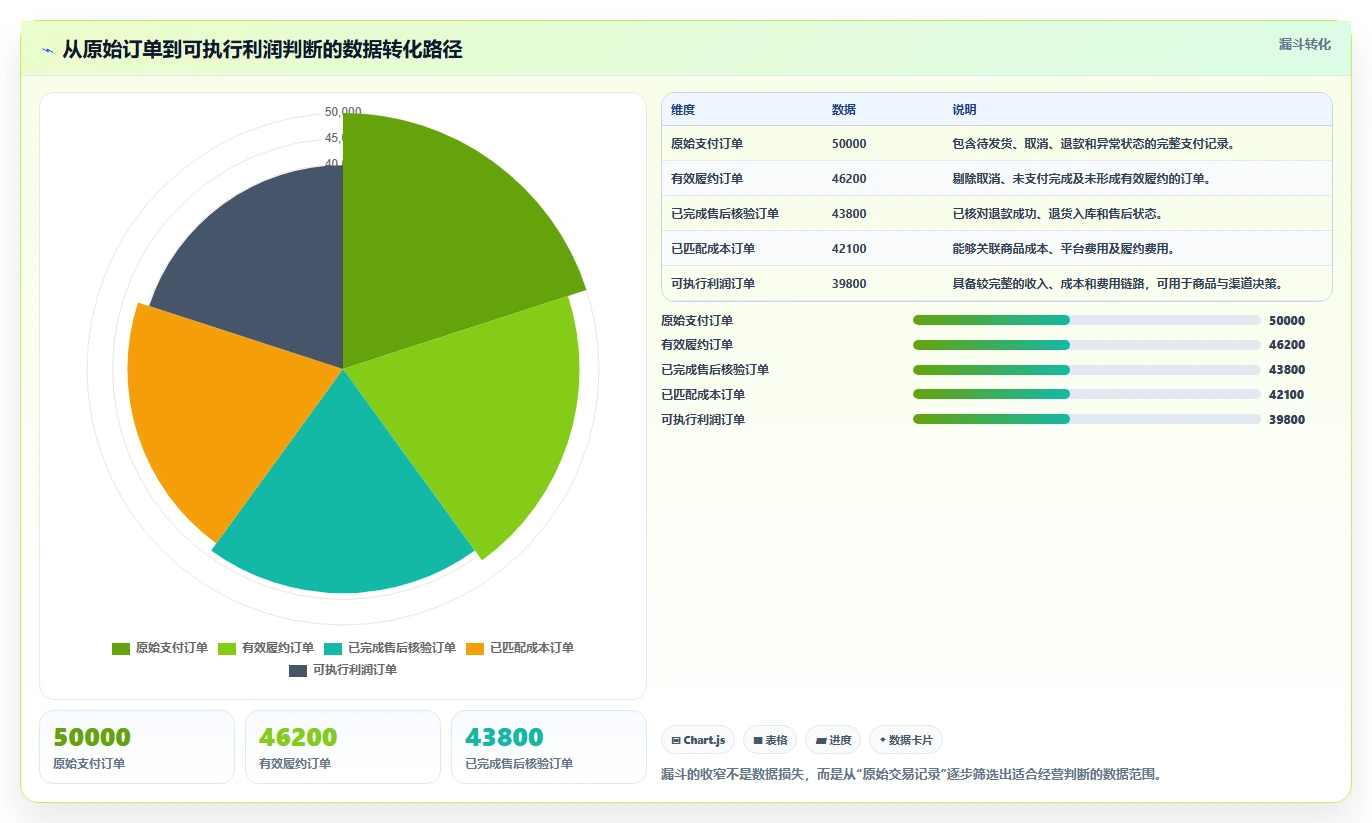Click the 有效履约订单 progress bar
The image size is (1372, 823).
click(x=1086, y=345)
